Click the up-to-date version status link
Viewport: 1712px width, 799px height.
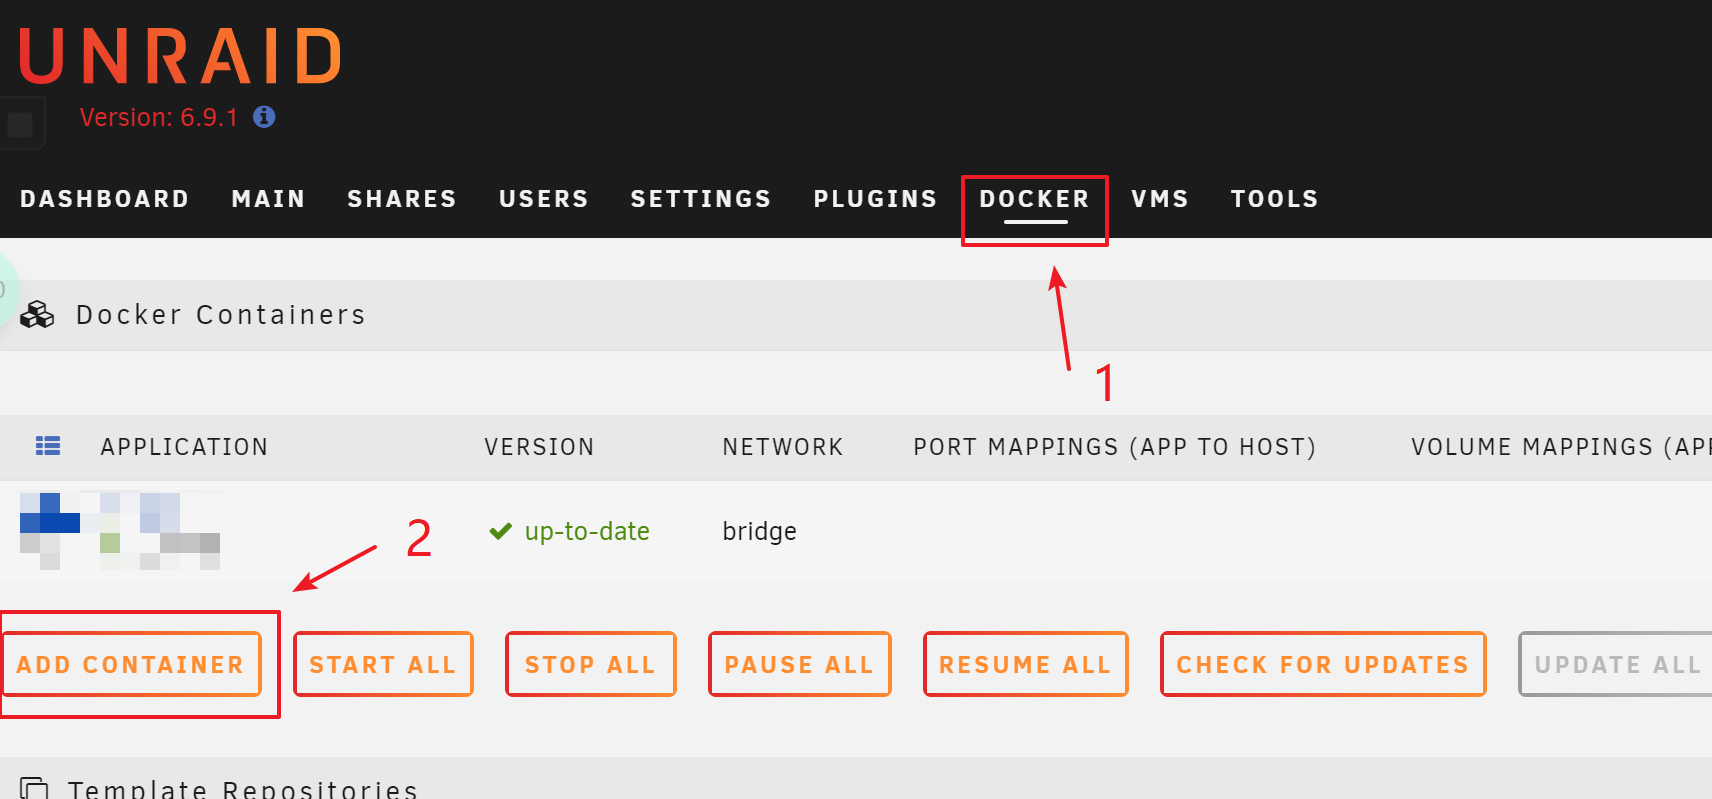click(x=587, y=531)
